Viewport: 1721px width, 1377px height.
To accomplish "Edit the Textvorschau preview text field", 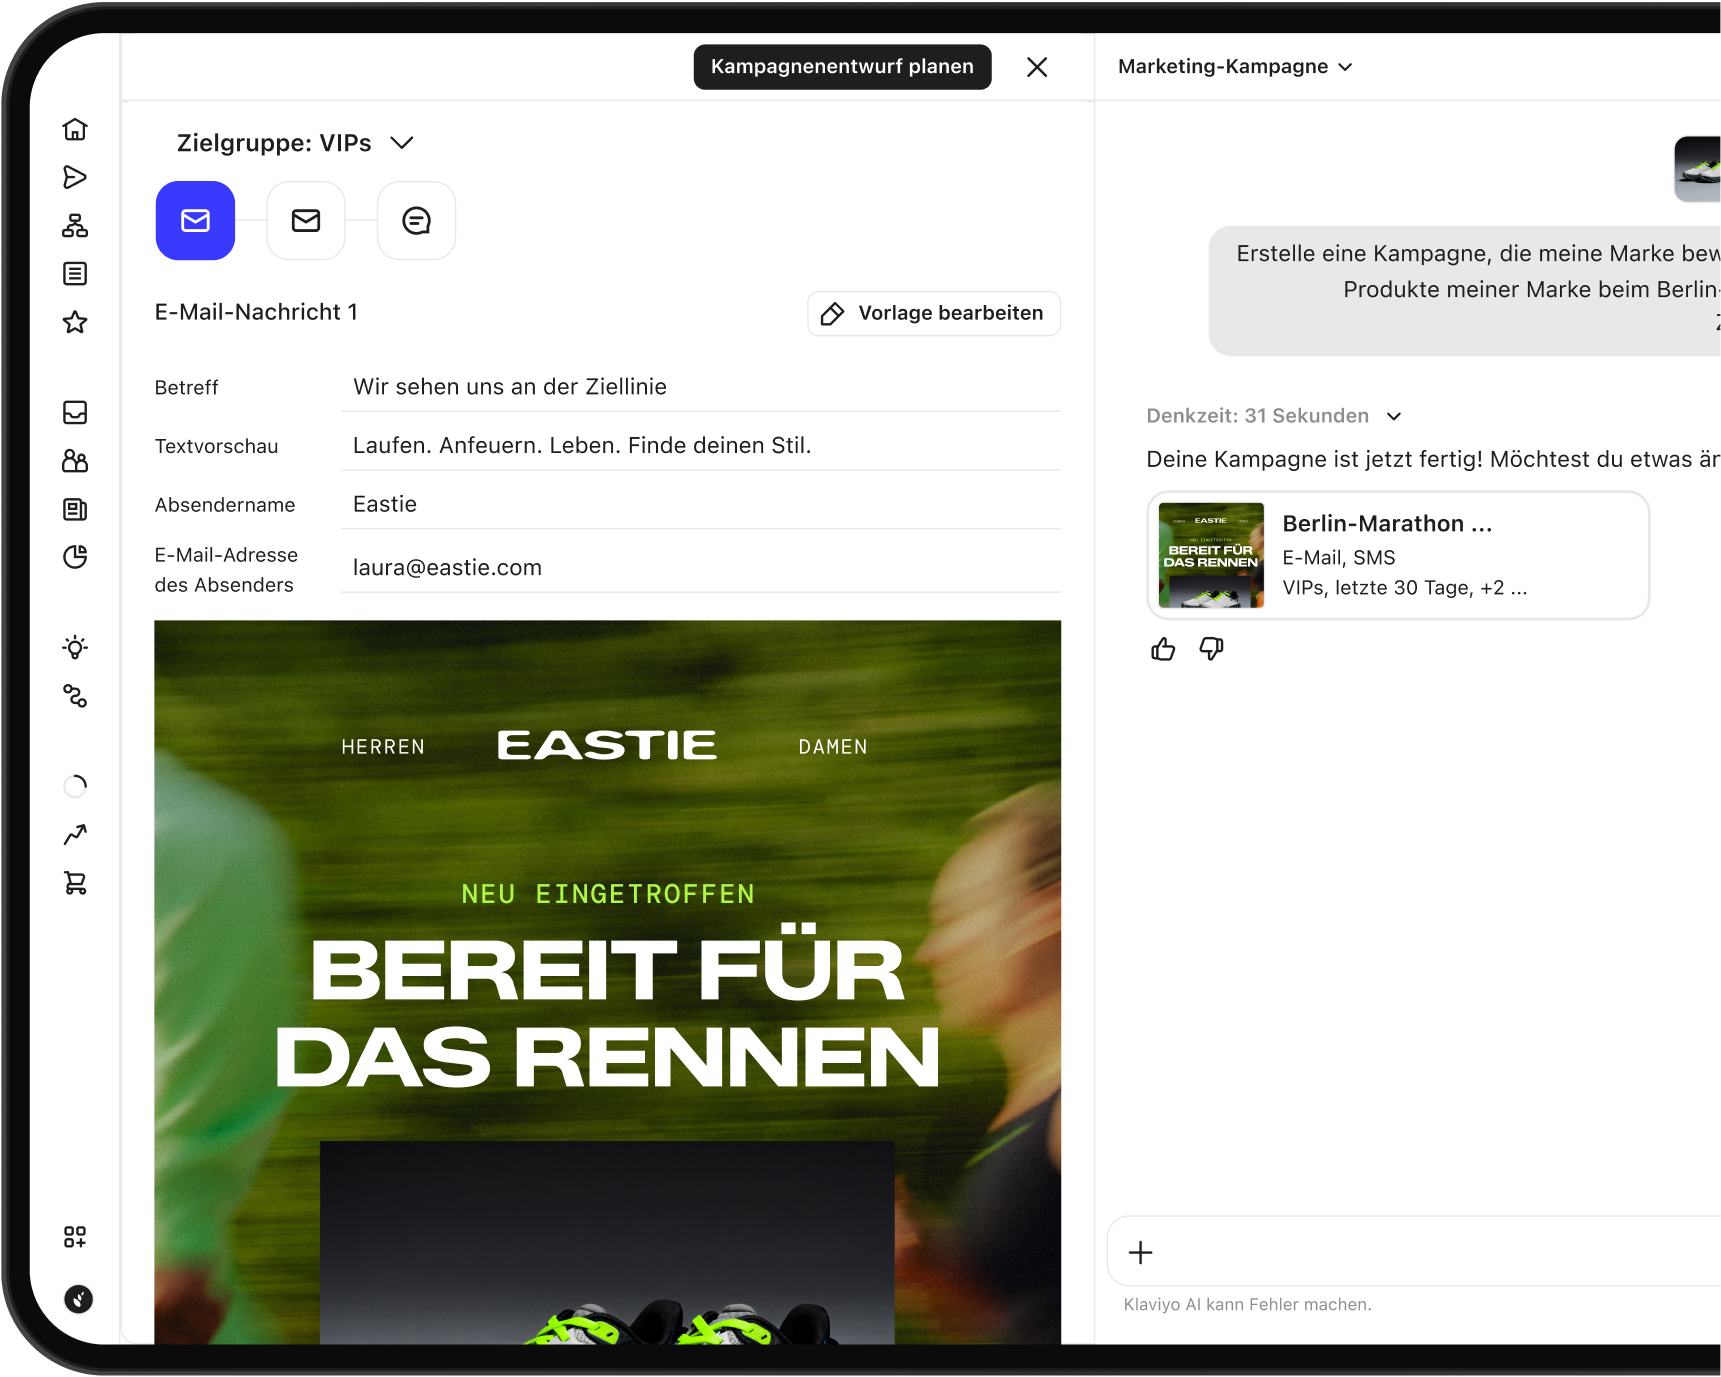I will [x=701, y=446].
